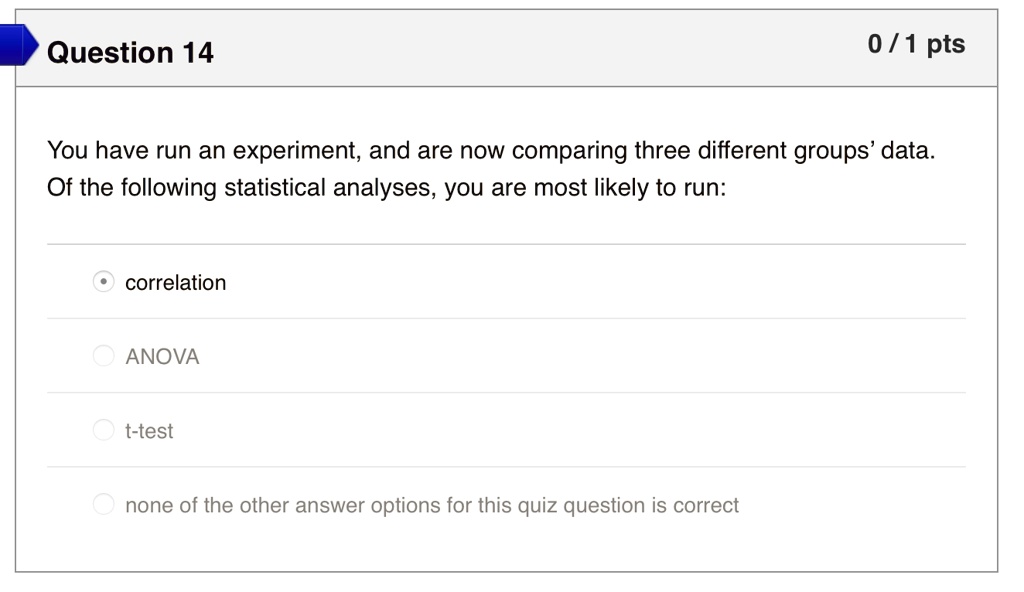Click the blank area below the last answer
1024x592 pixels.
click(500, 545)
